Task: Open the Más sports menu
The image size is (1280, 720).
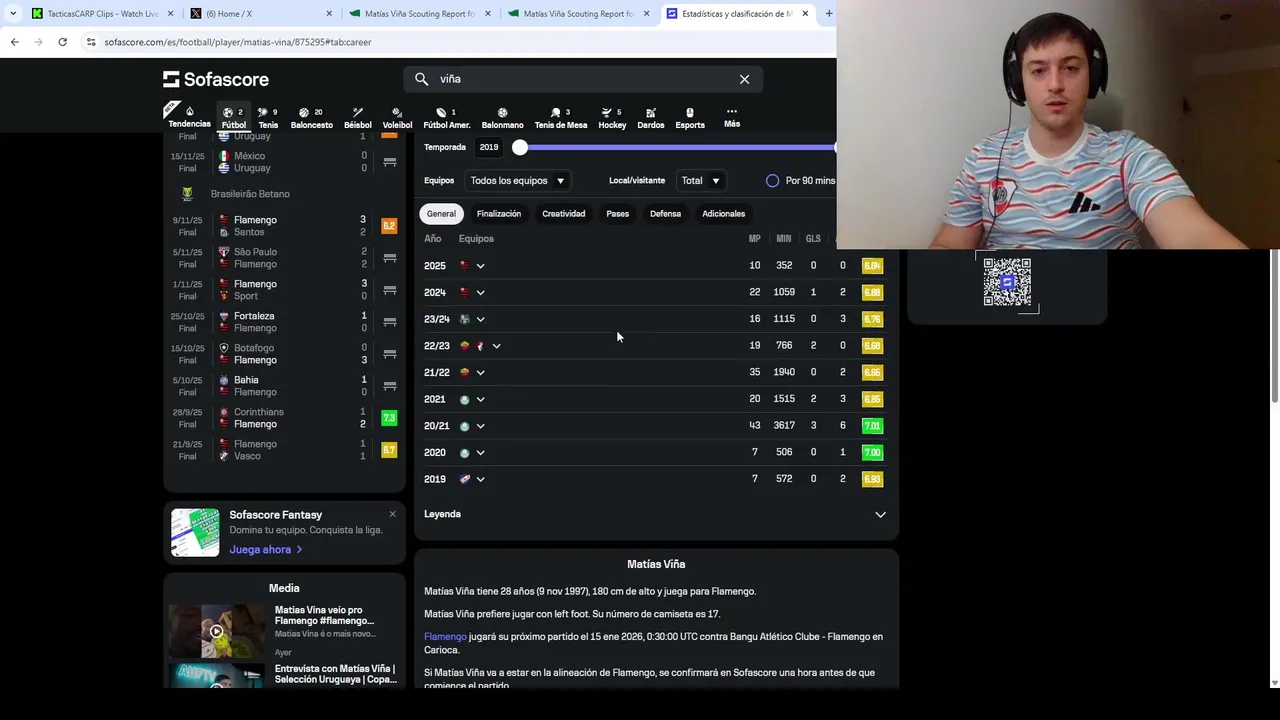Action: click(732, 117)
